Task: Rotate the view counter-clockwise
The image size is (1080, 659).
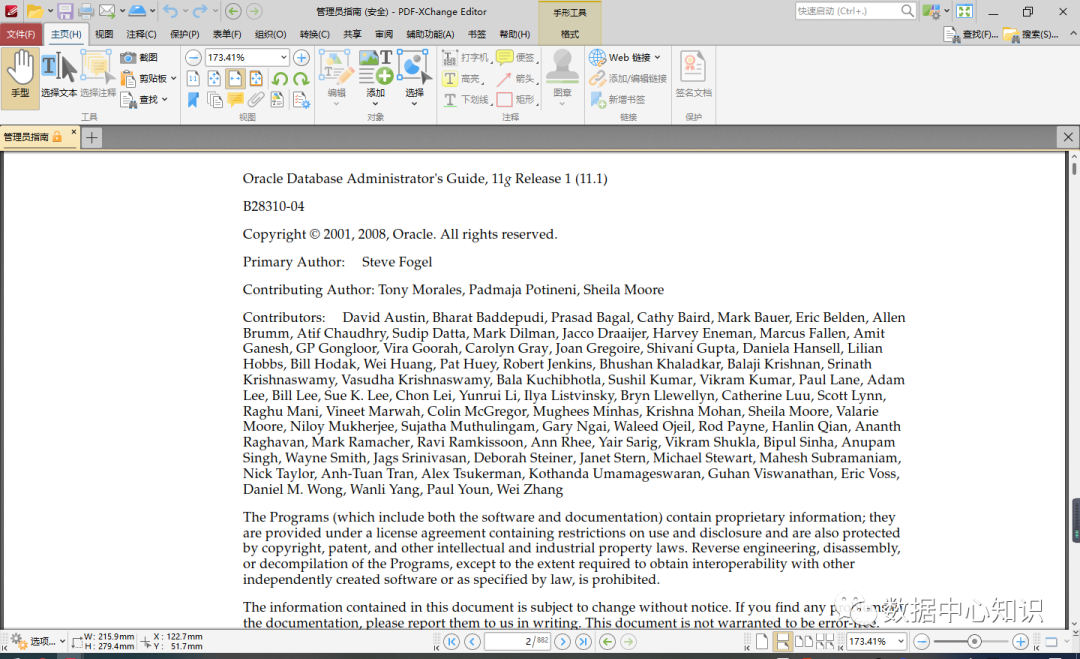Action: (x=280, y=79)
